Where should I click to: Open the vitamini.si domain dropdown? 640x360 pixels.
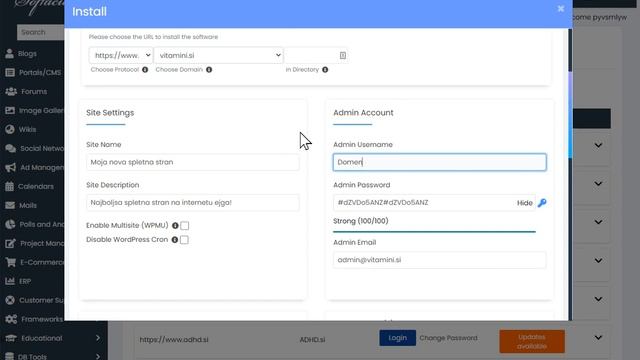point(219,55)
